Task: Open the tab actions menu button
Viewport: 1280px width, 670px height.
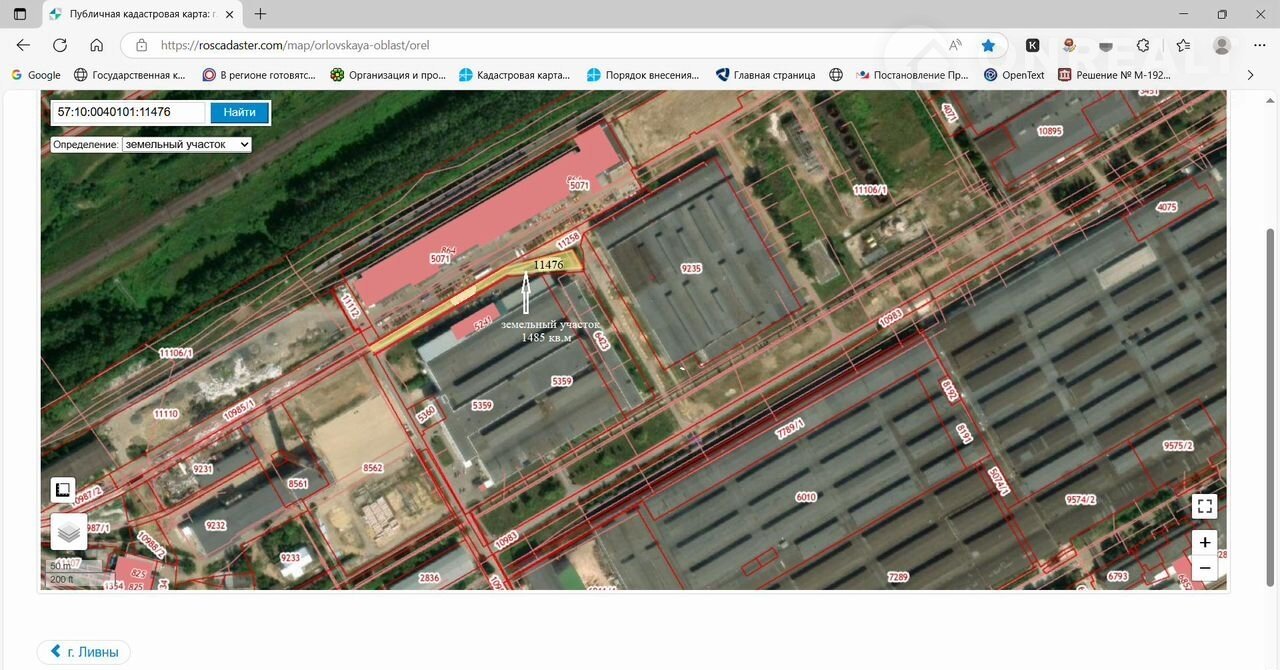Action: (20, 14)
